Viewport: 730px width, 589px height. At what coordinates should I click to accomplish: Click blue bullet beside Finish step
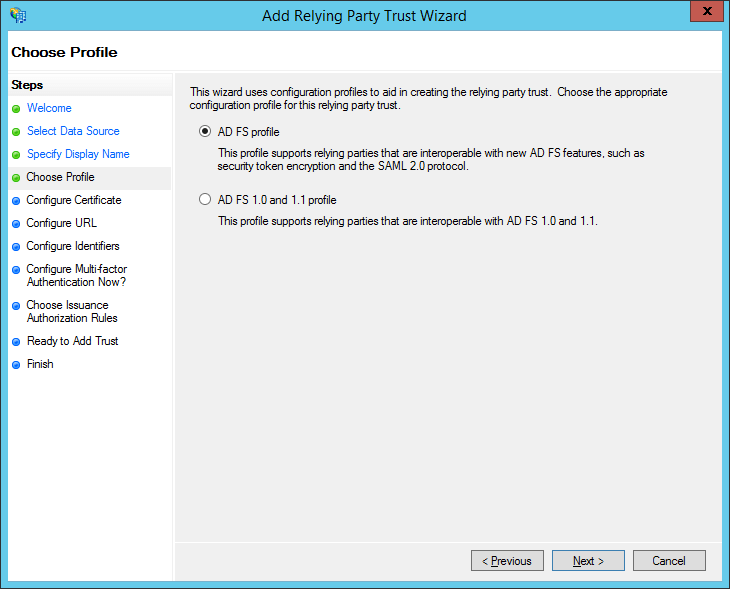16,365
